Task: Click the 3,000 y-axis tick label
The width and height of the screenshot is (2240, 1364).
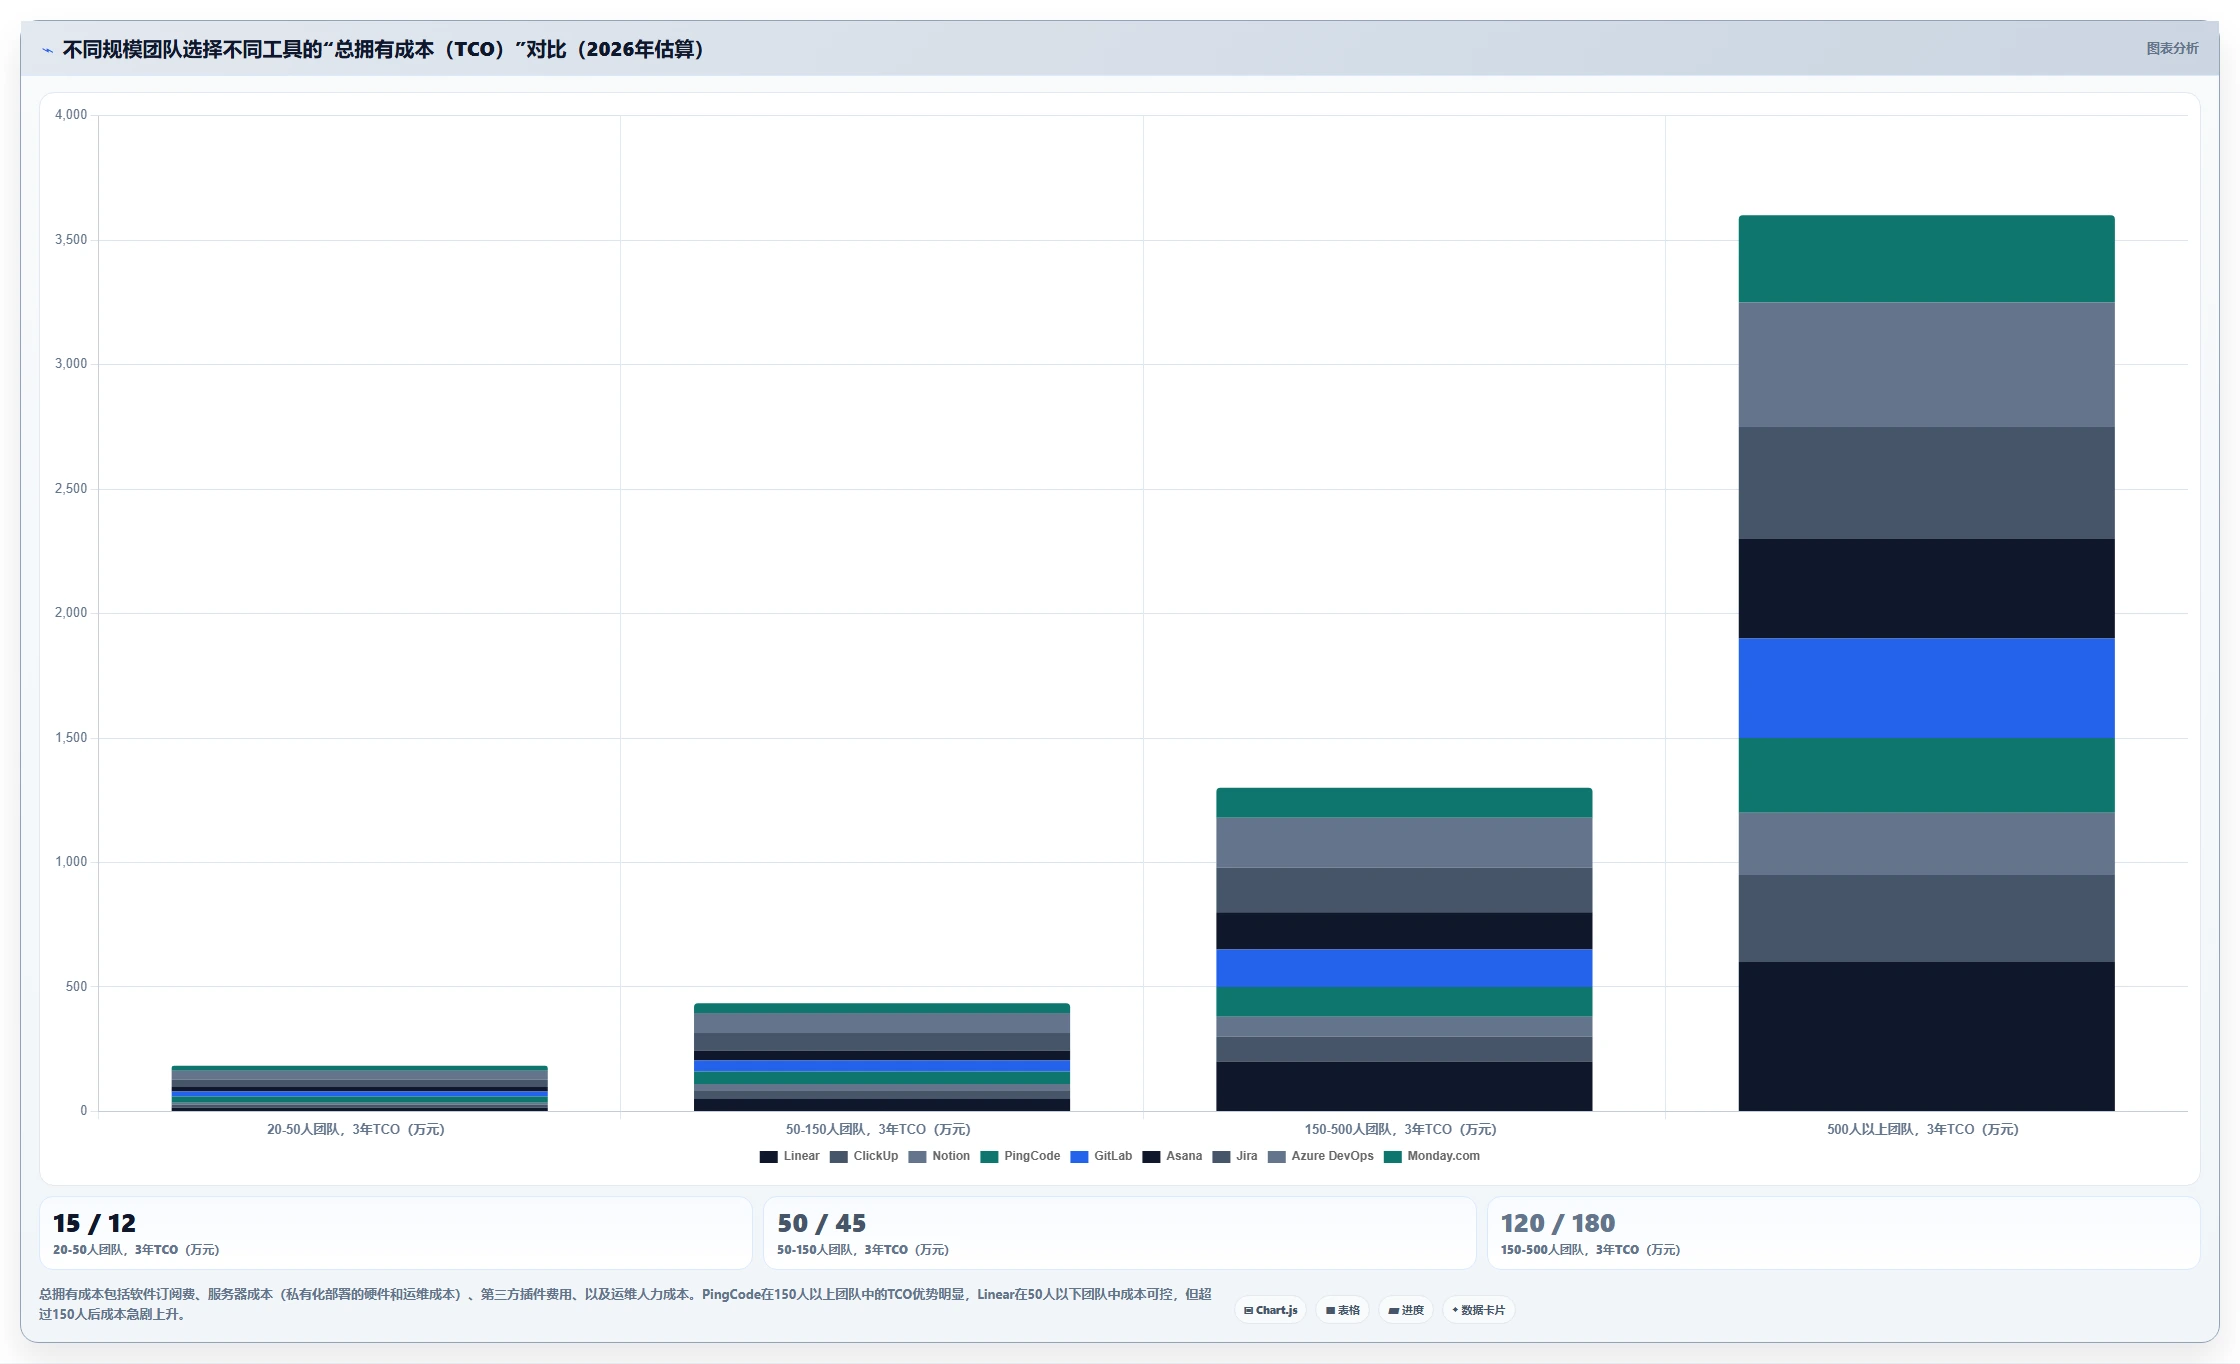Action: pyautogui.click(x=71, y=364)
